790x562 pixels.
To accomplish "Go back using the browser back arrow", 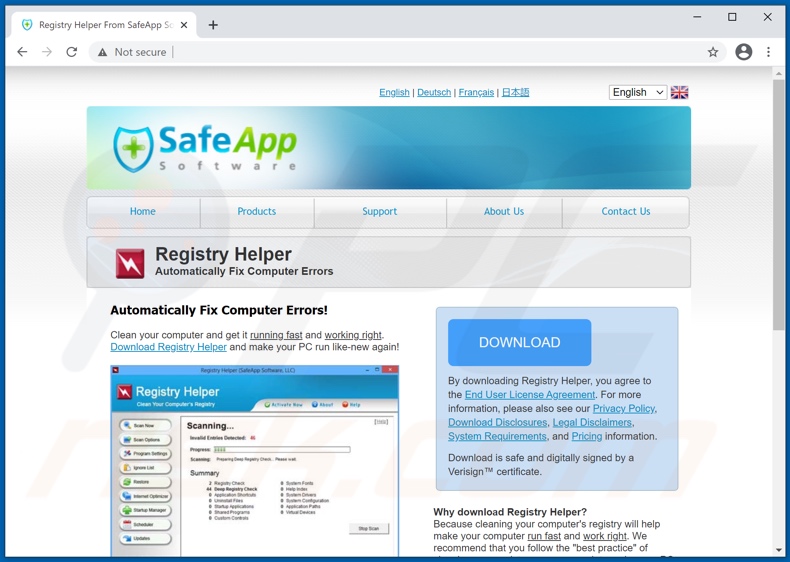I will click(22, 52).
